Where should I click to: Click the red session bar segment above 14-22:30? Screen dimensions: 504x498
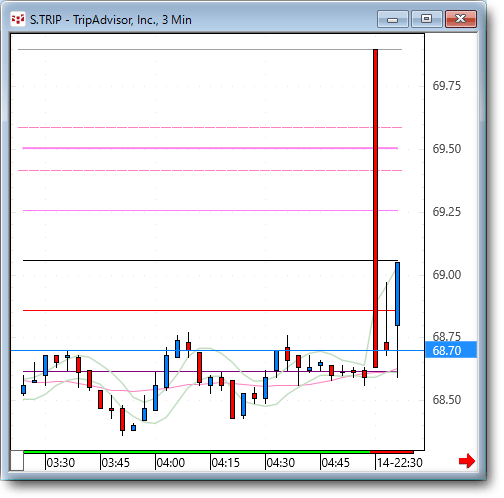pos(392,452)
